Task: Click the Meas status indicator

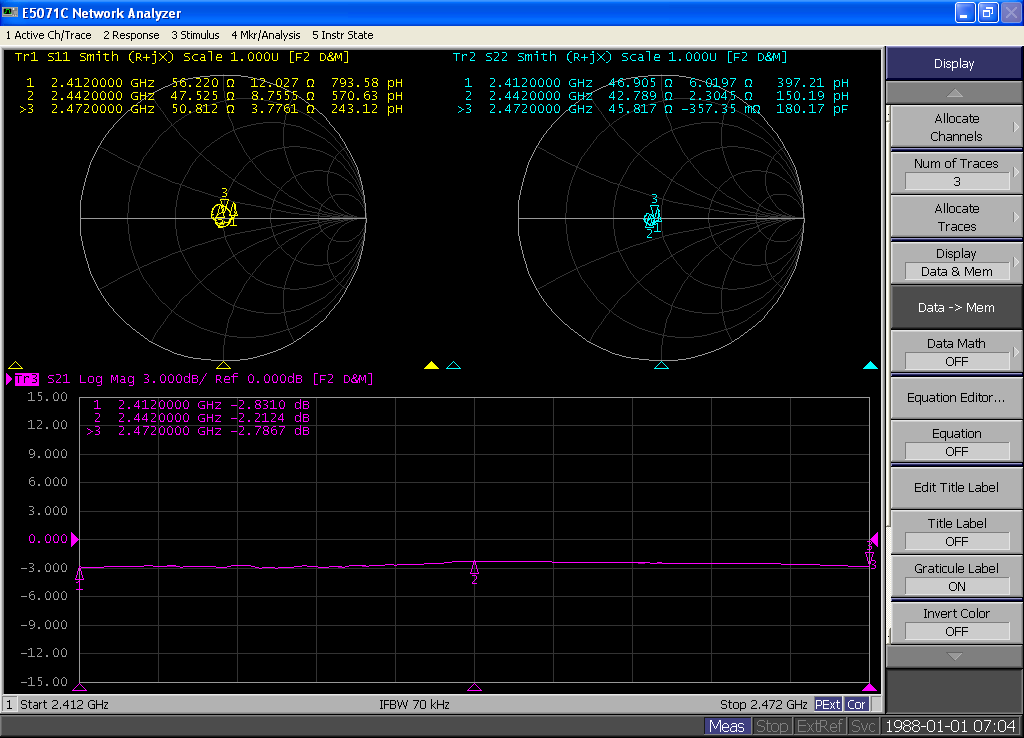Action: 726,726
